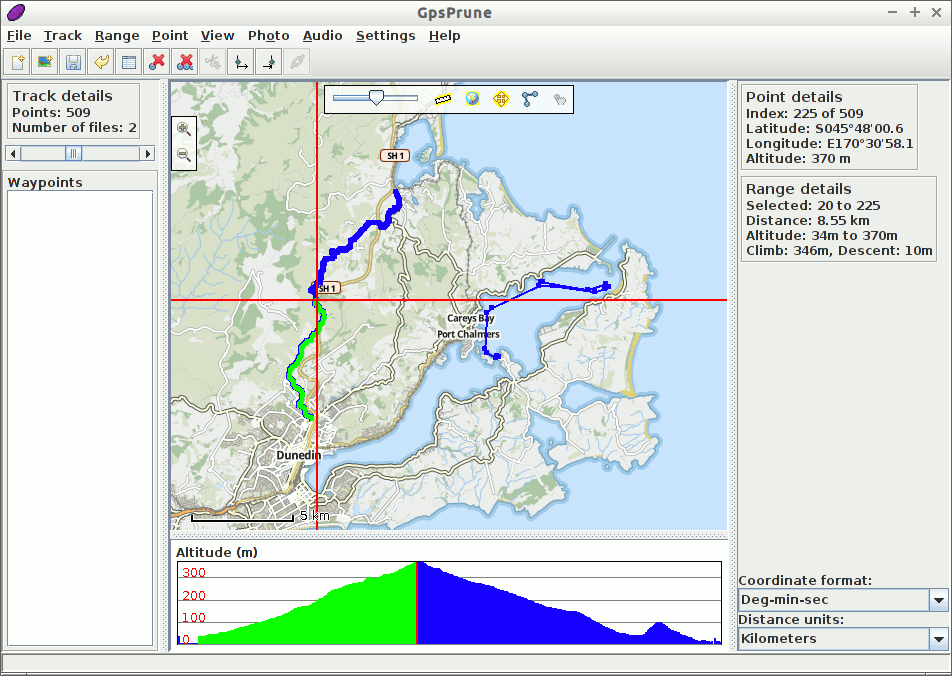The height and width of the screenshot is (676, 952).
Task: Open the Track menu
Action: (x=62, y=36)
